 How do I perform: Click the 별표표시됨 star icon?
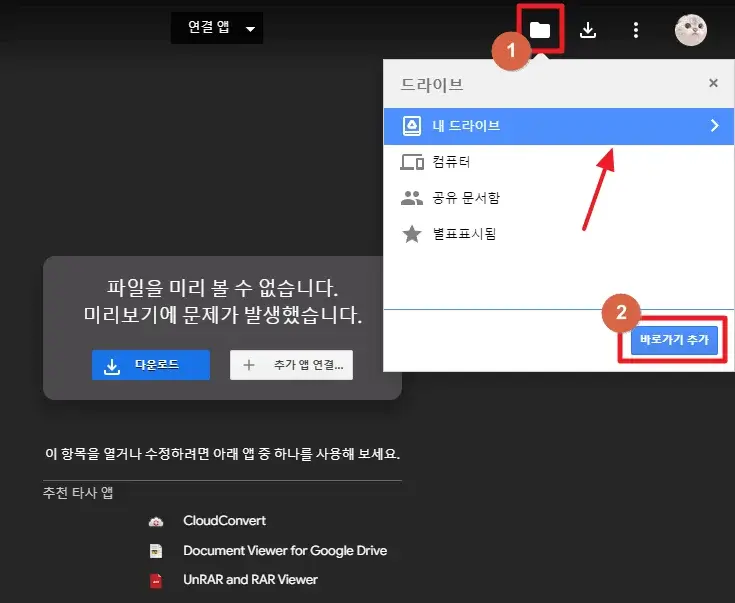[412, 234]
